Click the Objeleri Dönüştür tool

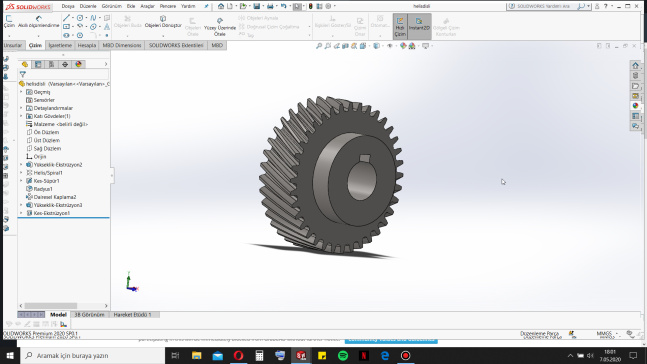[163, 22]
